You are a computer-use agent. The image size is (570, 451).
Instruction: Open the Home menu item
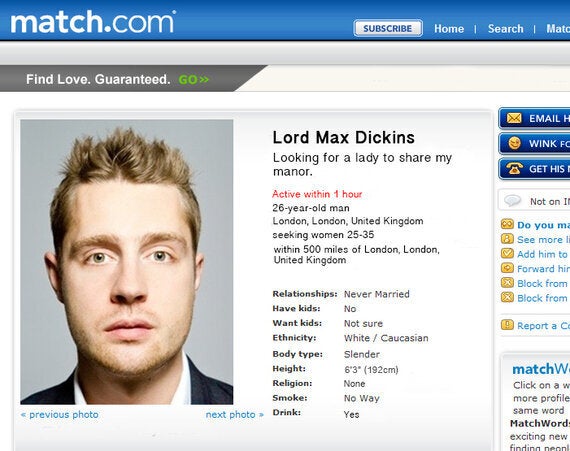tap(449, 29)
